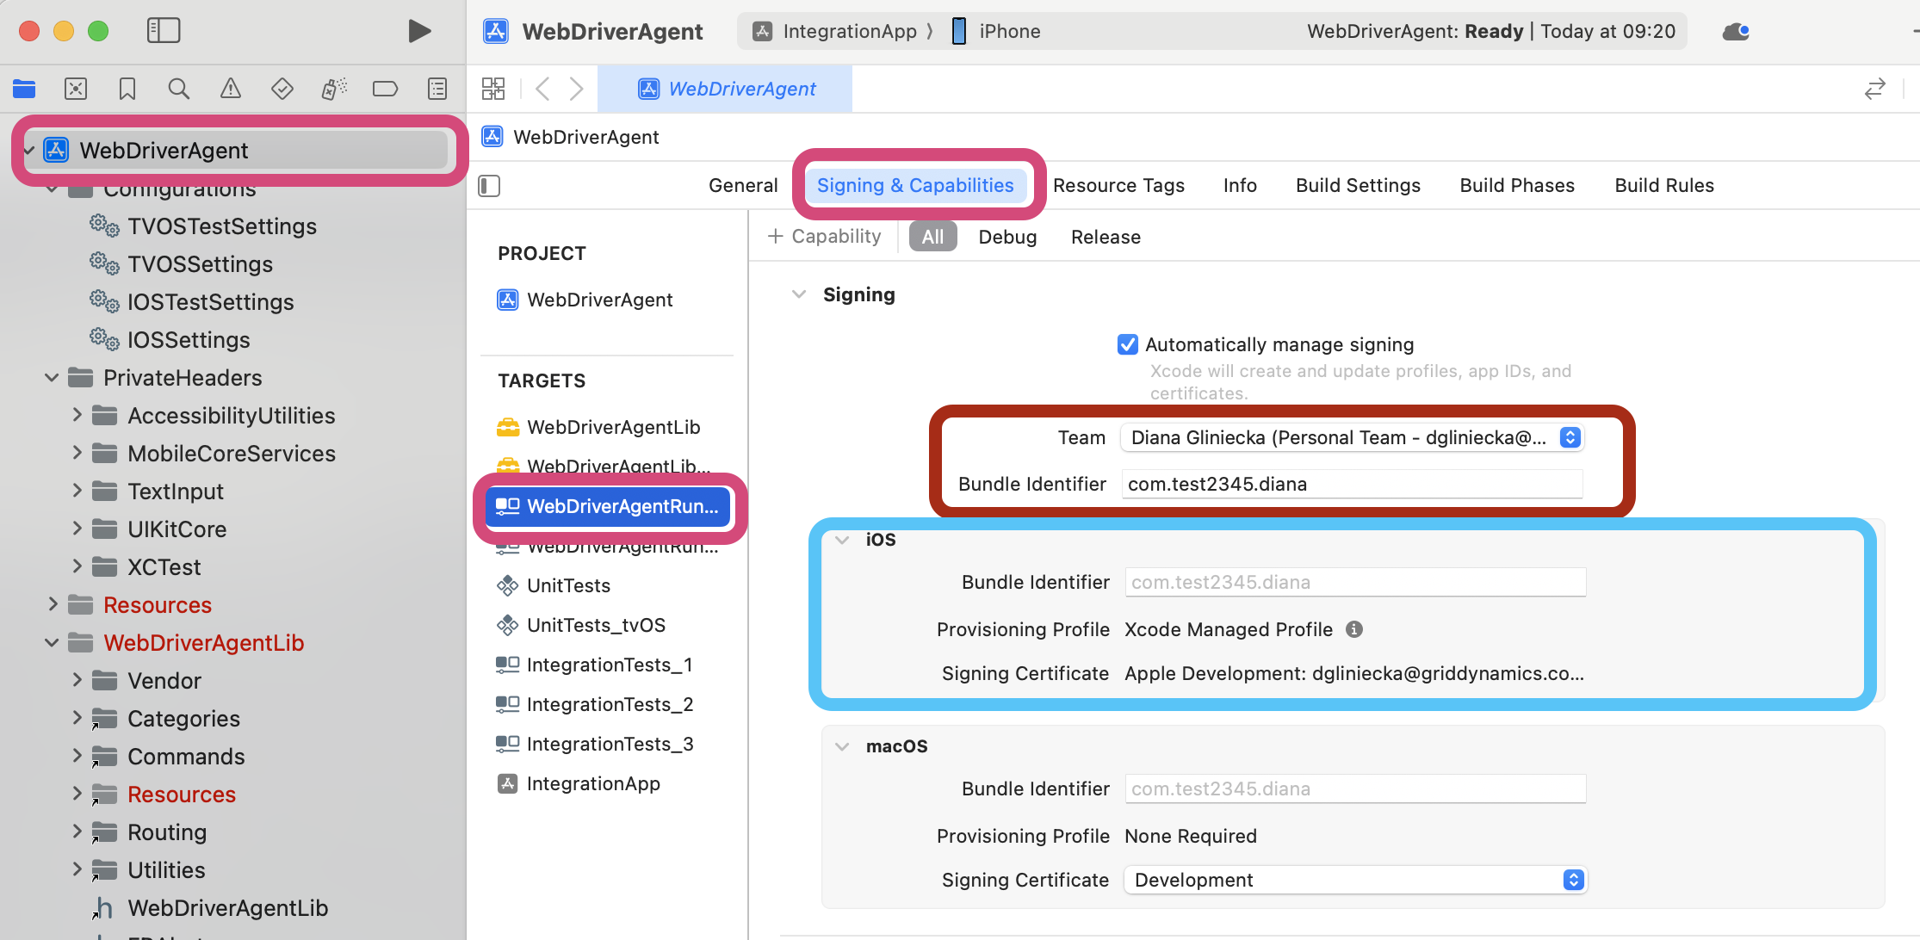Click the Provisioning Profile info icon
Screen dimensions: 1920x940
pyautogui.click(x=1354, y=629)
